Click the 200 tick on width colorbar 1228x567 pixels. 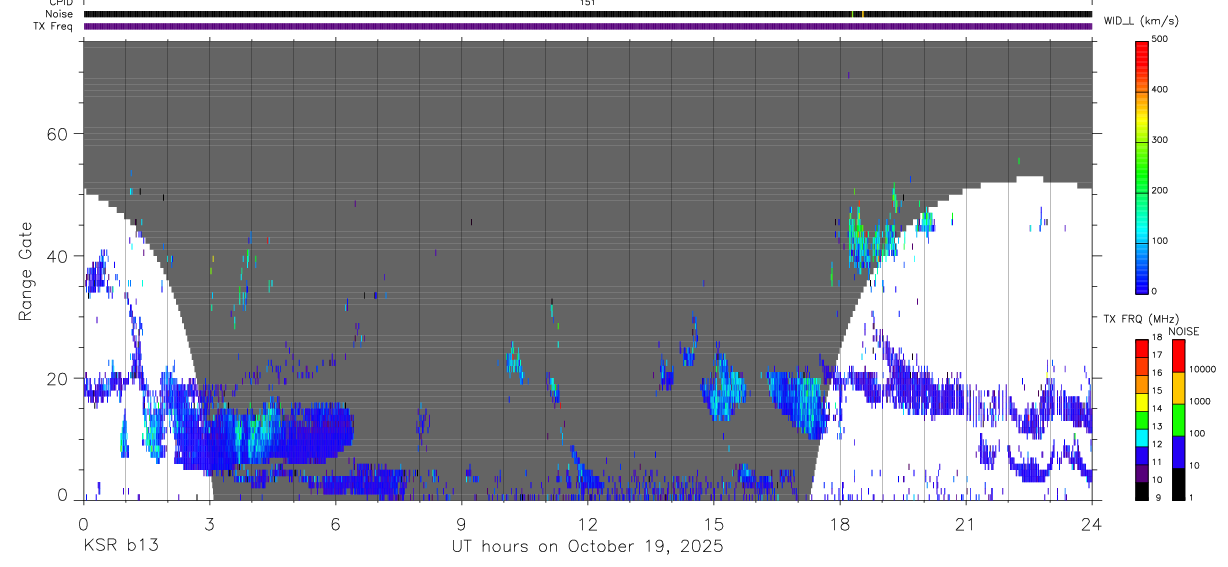pos(1161,190)
